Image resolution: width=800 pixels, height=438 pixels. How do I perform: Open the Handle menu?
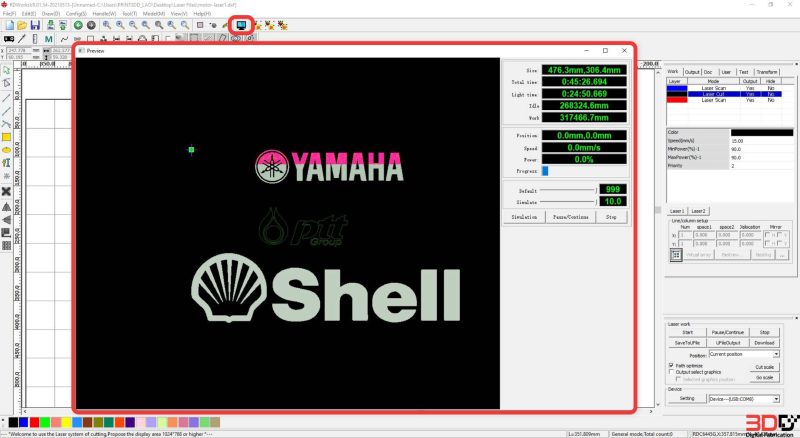[104, 14]
